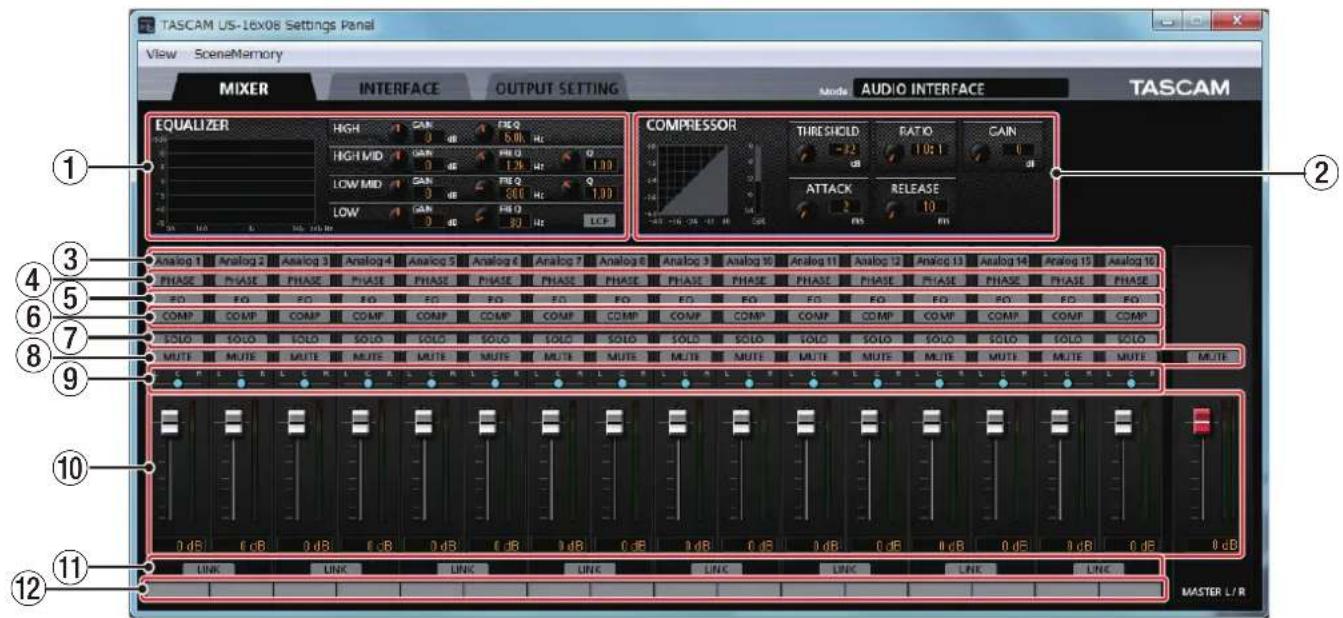This screenshot has height=618, width=1343.
Task: Solo the Analog 13 channel
Action: [x=938, y=338]
